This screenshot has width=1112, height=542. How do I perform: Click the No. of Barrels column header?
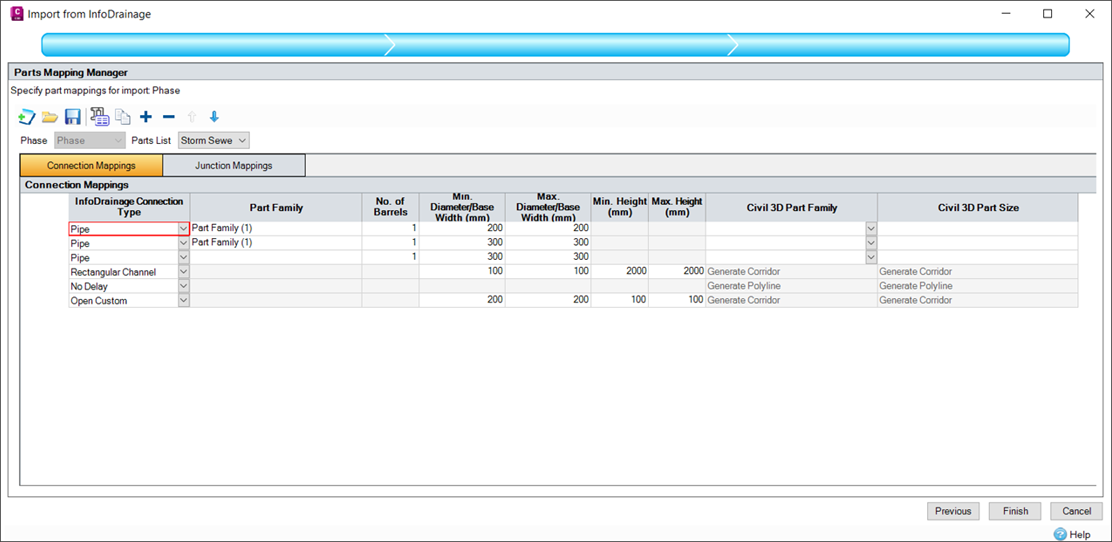[x=391, y=207]
